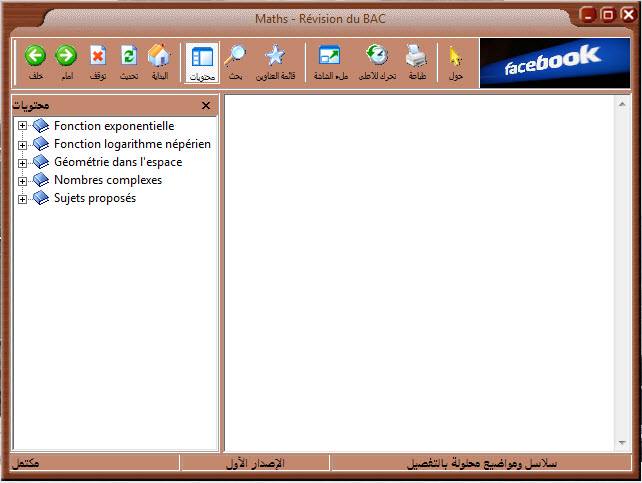642x483 pixels.
Task: Go to Home using the house icon
Action: pos(158,57)
